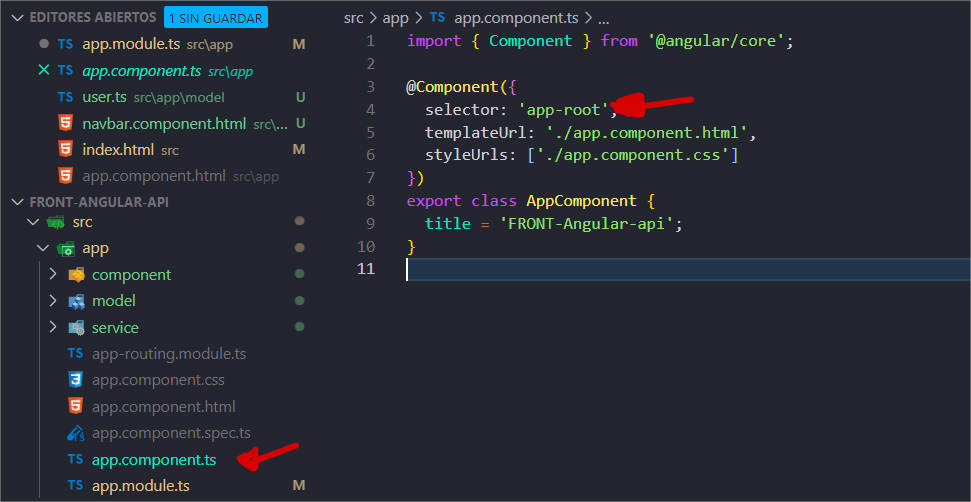Click the 'app' breadcrumb segment

click(396, 19)
